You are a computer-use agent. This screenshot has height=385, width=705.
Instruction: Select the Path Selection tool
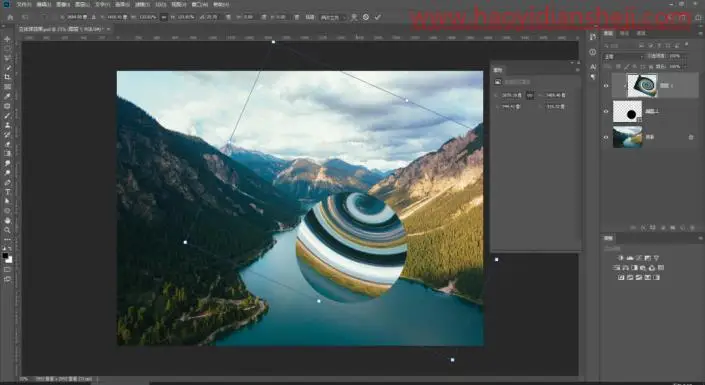pos(7,201)
